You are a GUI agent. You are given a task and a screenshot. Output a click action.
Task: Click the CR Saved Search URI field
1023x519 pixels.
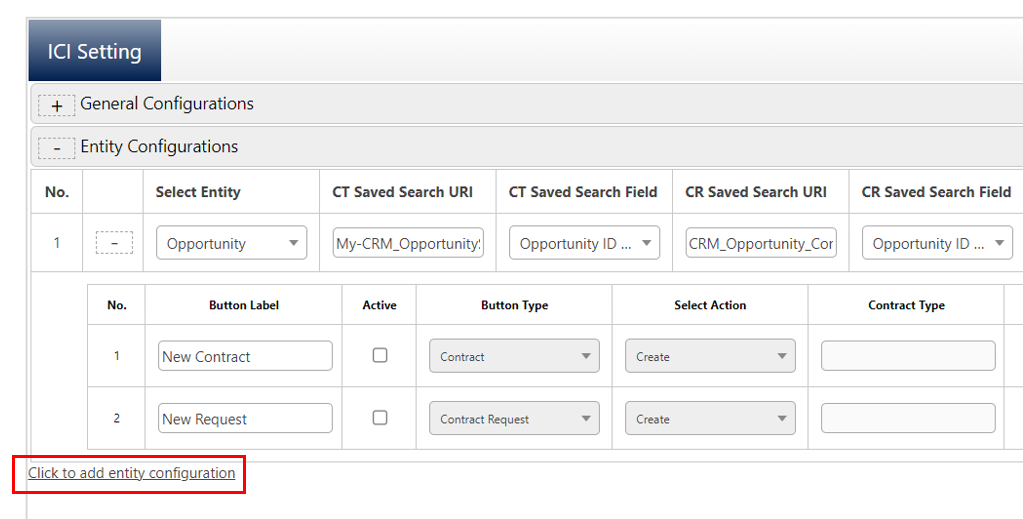761,243
